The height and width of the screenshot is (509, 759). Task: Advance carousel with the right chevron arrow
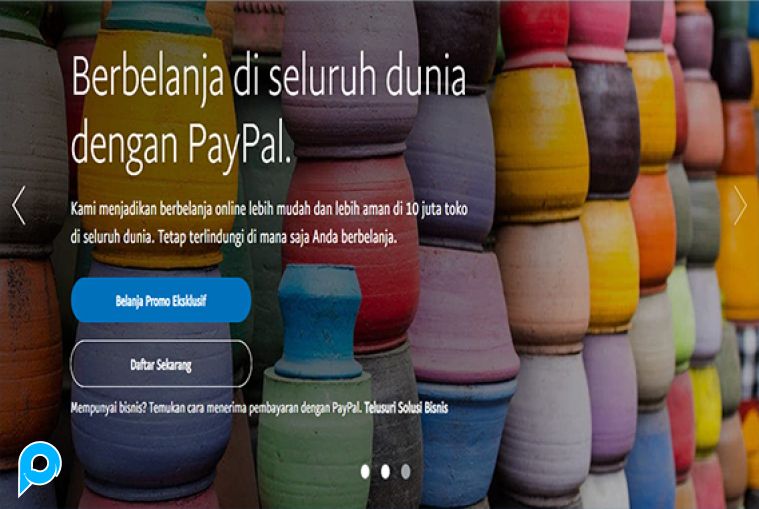click(x=740, y=206)
